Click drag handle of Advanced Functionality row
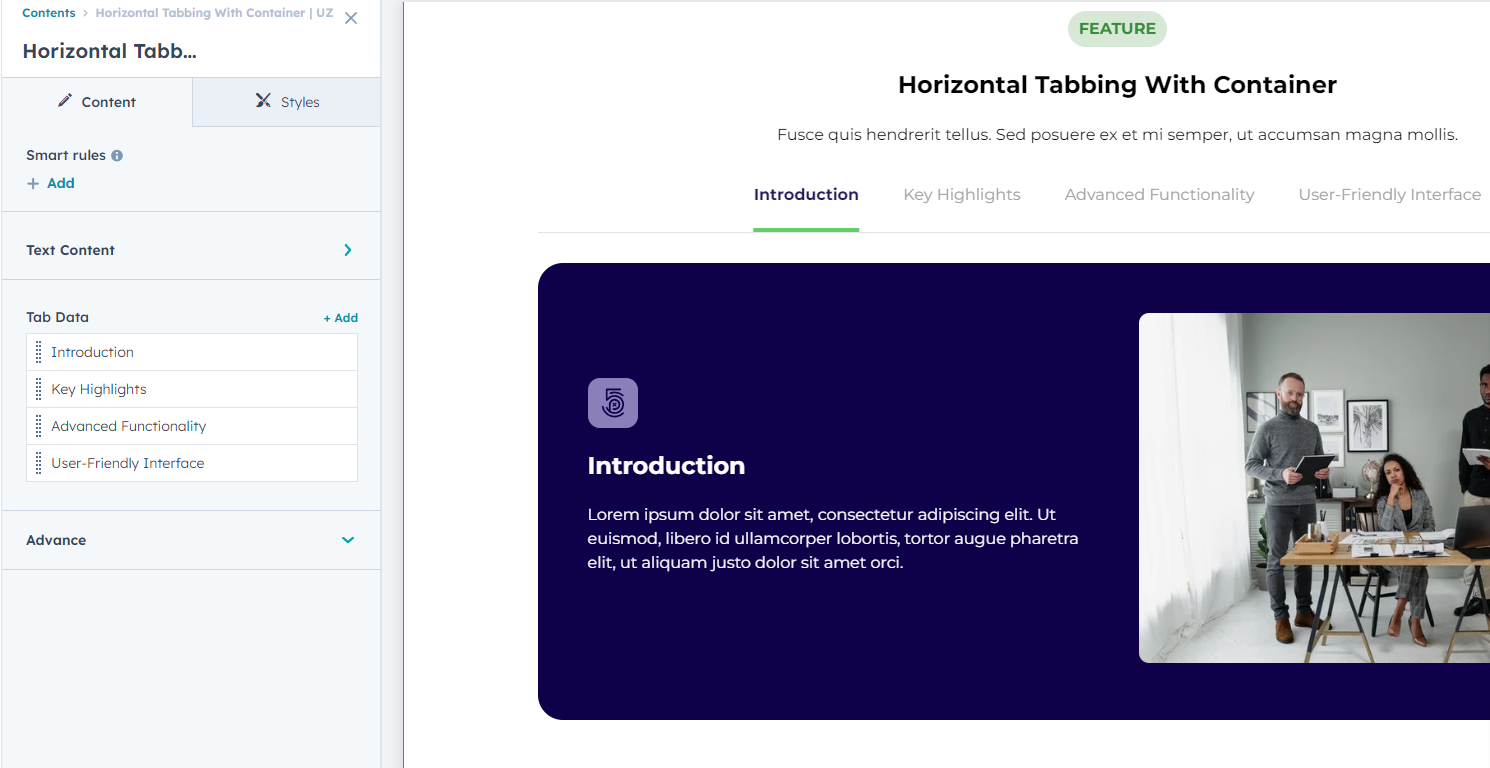 click(x=39, y=426)
